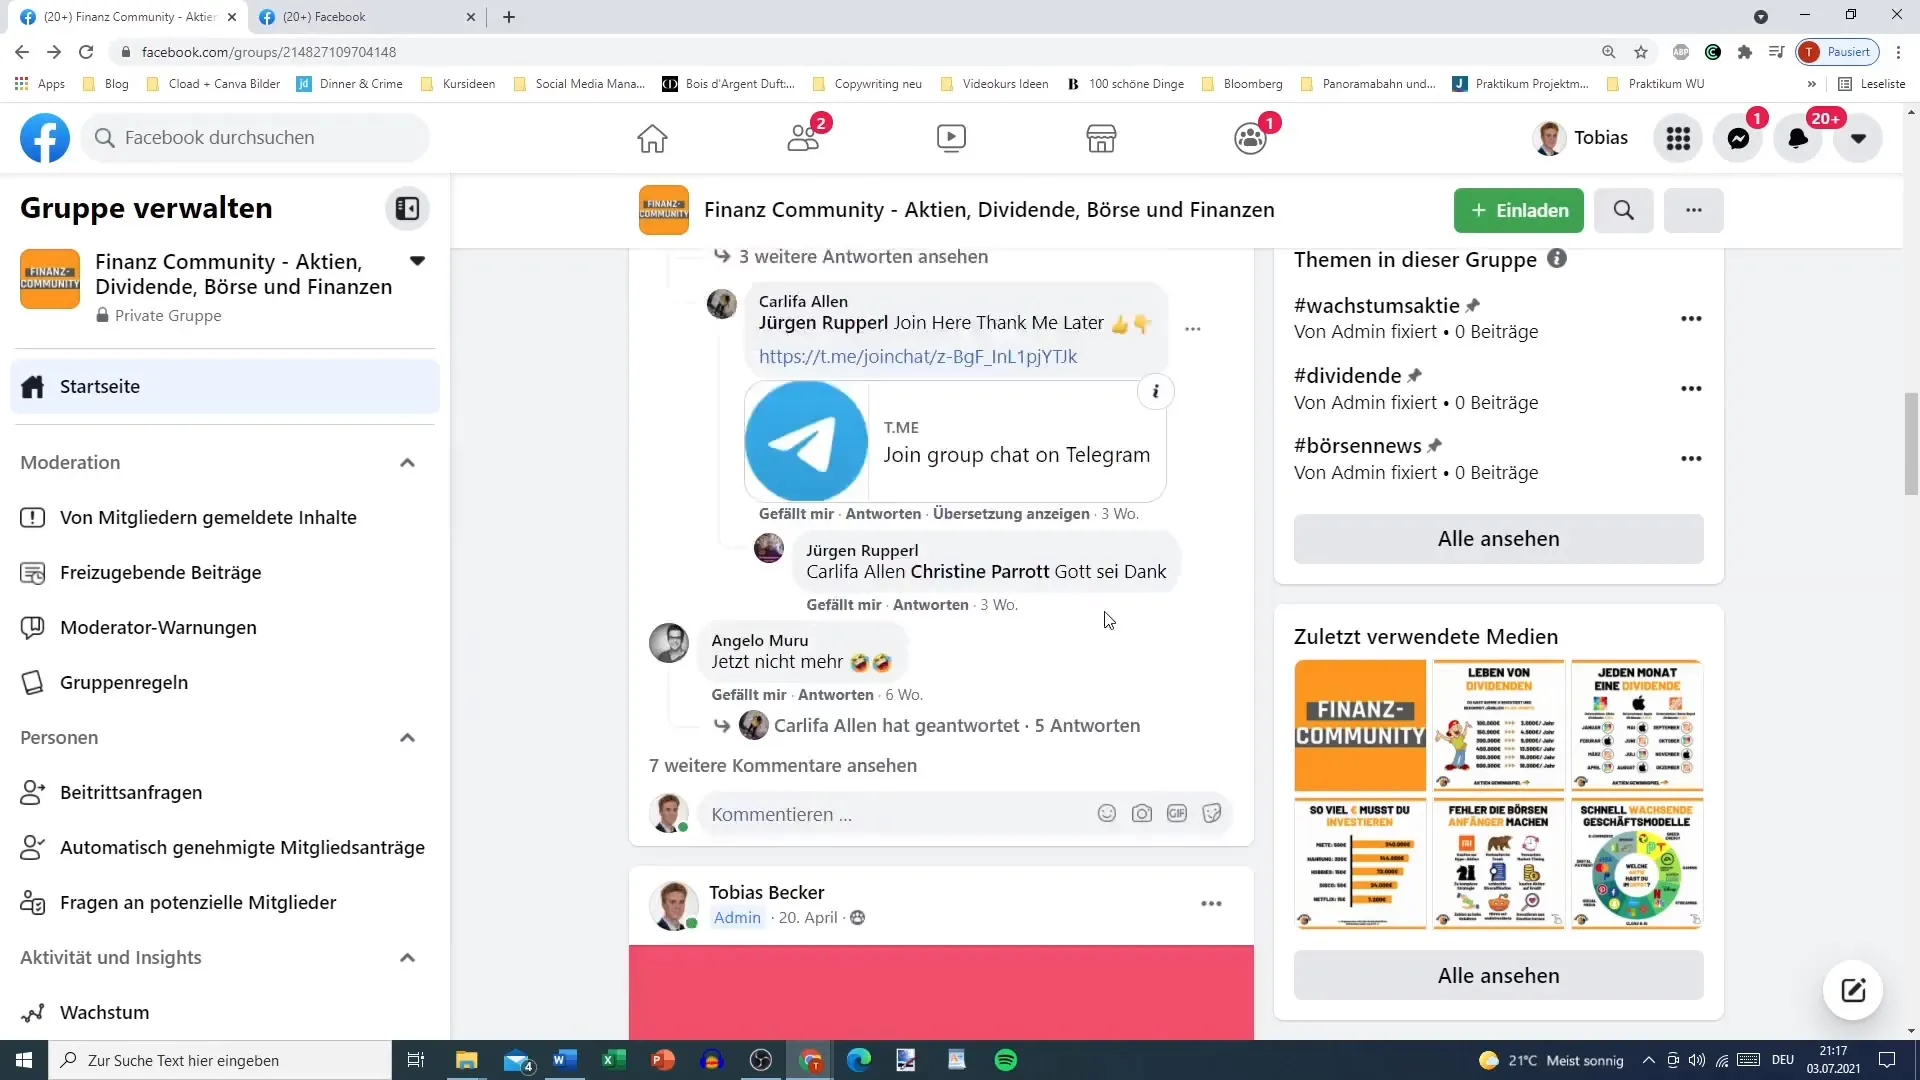The image size is (1920, 1080).
Task: Click the Watch/Video icon in navbar
Action: click(953, 136)
